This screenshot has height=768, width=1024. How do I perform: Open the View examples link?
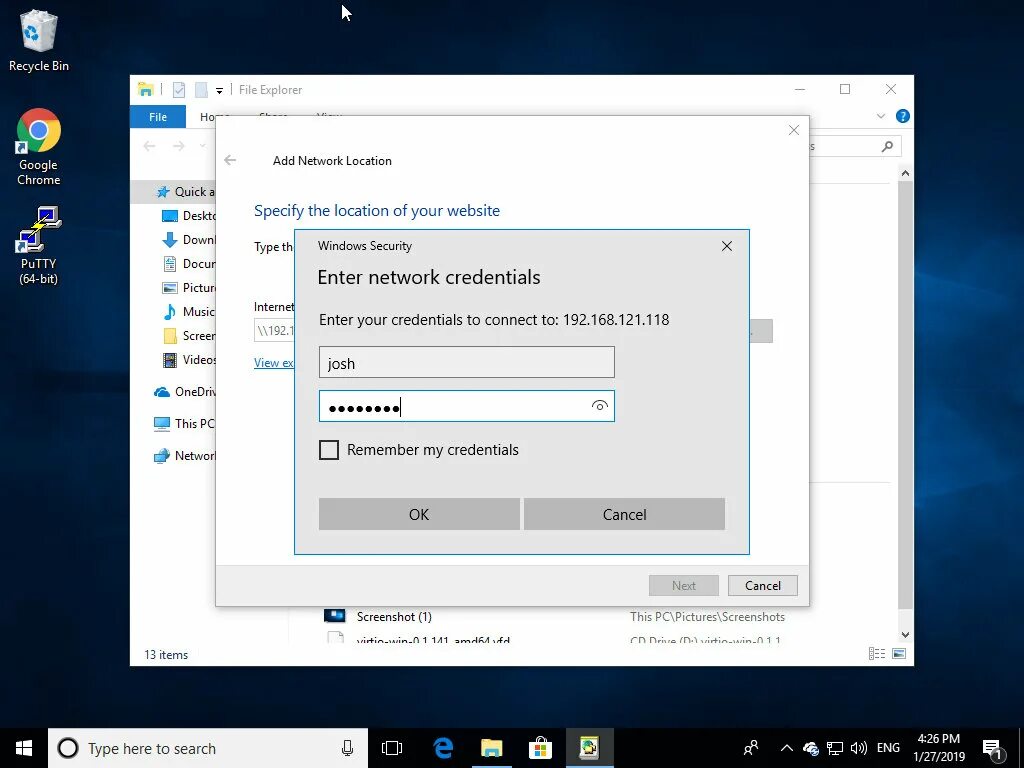[x=273, y=362]
